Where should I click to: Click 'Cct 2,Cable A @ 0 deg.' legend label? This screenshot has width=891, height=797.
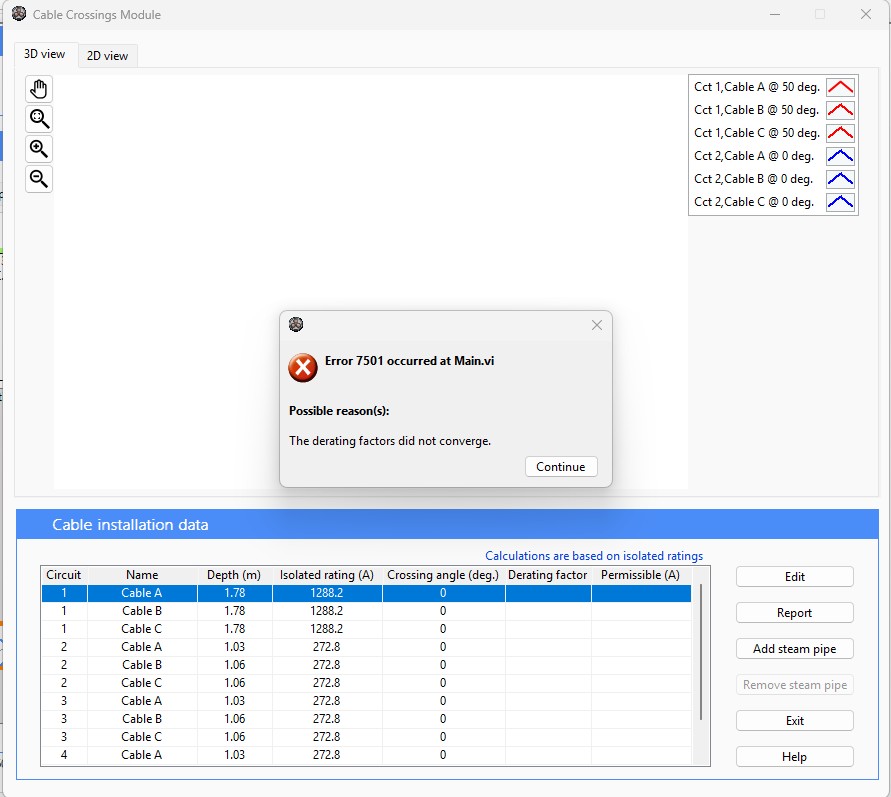(754, 156)
